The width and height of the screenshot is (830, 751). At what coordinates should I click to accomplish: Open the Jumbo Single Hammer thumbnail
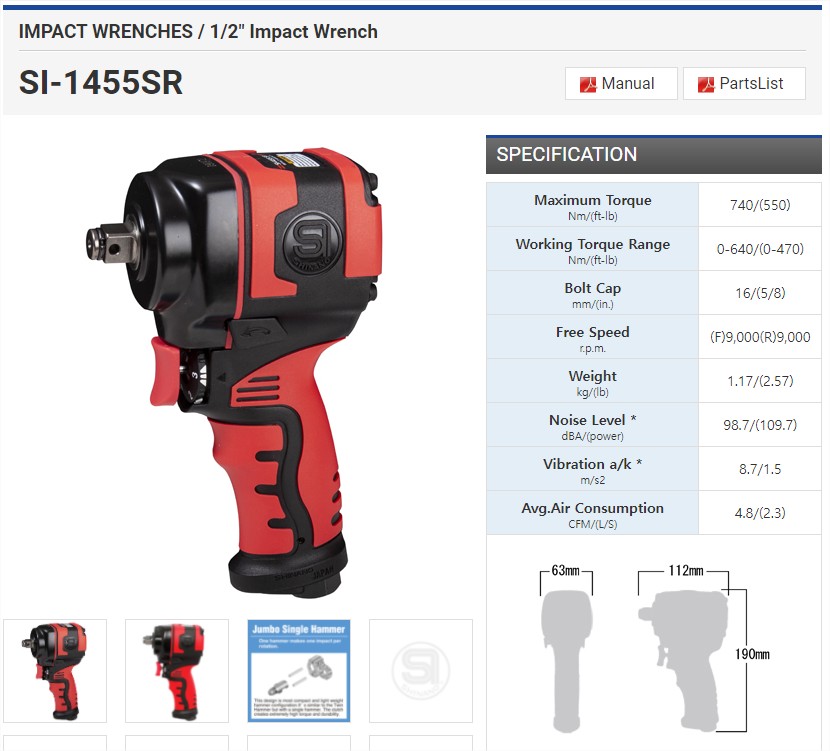coord(299,671)
